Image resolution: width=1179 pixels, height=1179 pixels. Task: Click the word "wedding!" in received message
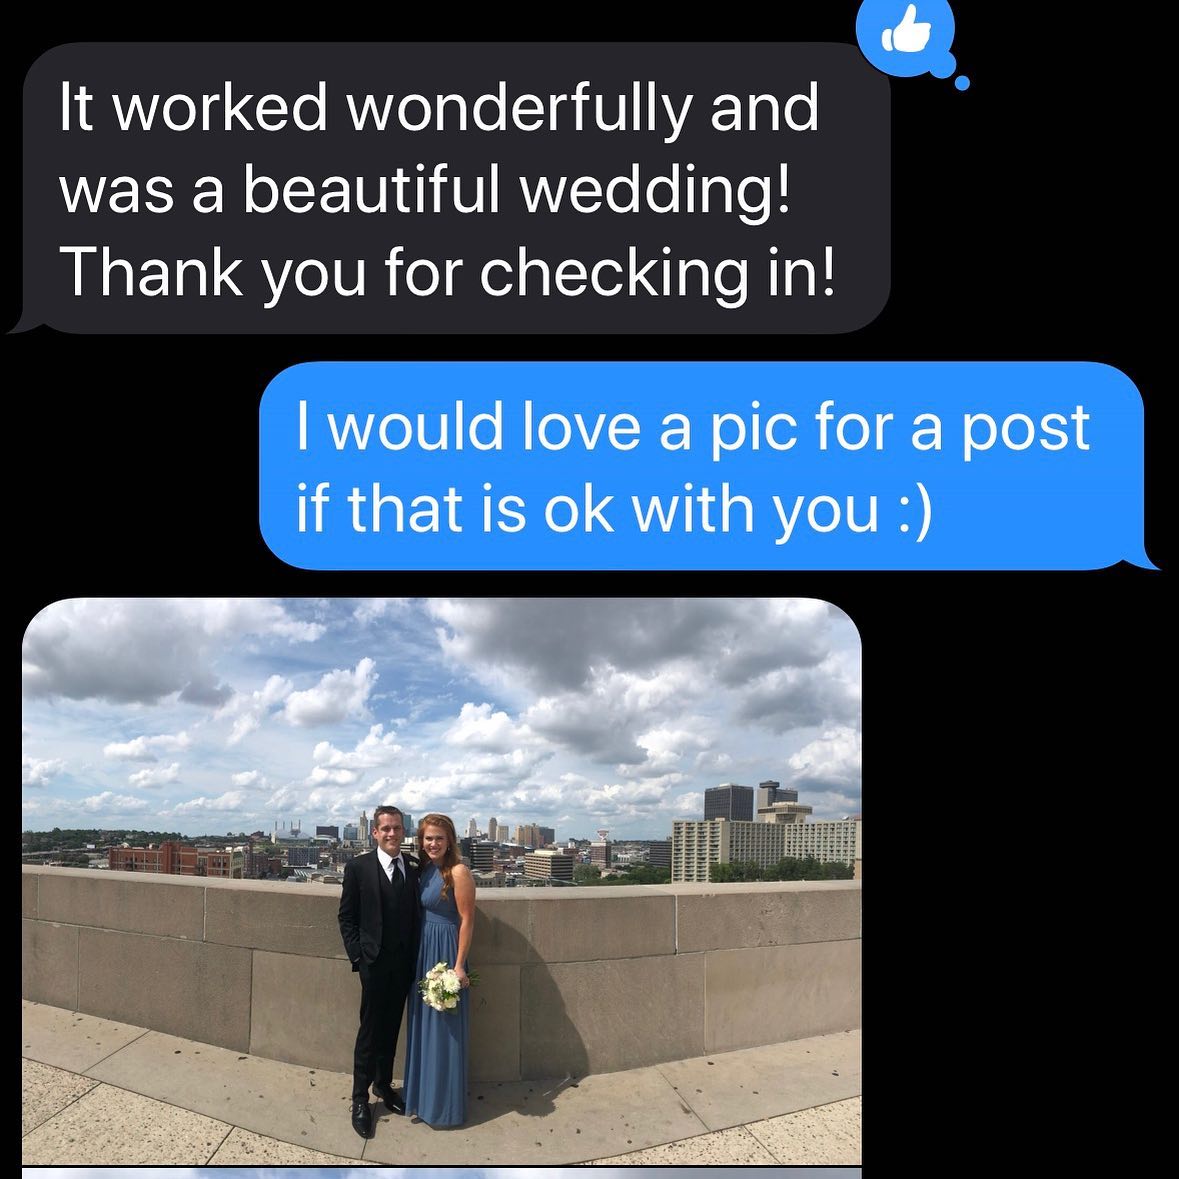coord(655,188)
